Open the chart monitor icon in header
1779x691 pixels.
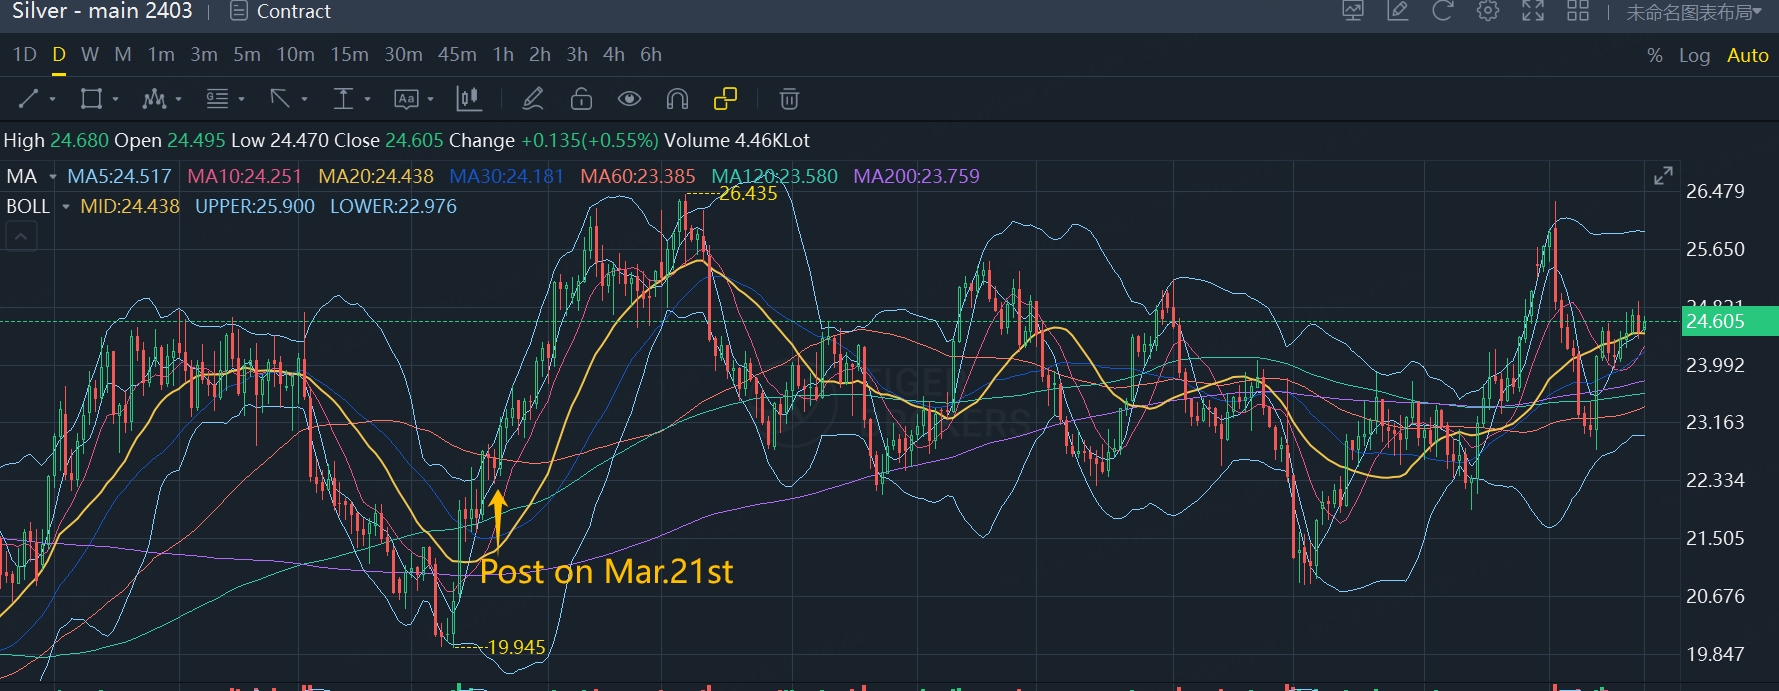pyautogui.click(x=1353, y=12)
